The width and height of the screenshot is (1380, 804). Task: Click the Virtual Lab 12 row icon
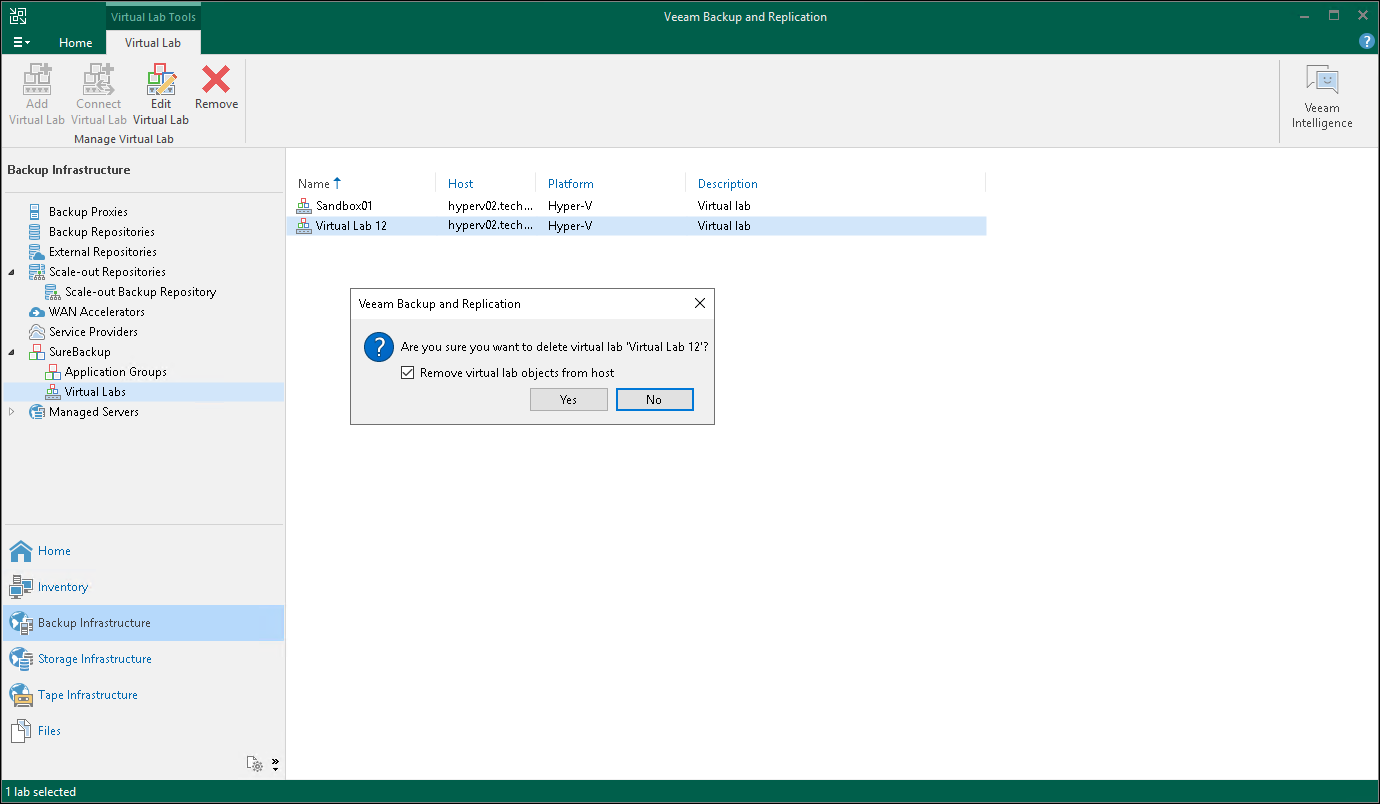(304, 226)
